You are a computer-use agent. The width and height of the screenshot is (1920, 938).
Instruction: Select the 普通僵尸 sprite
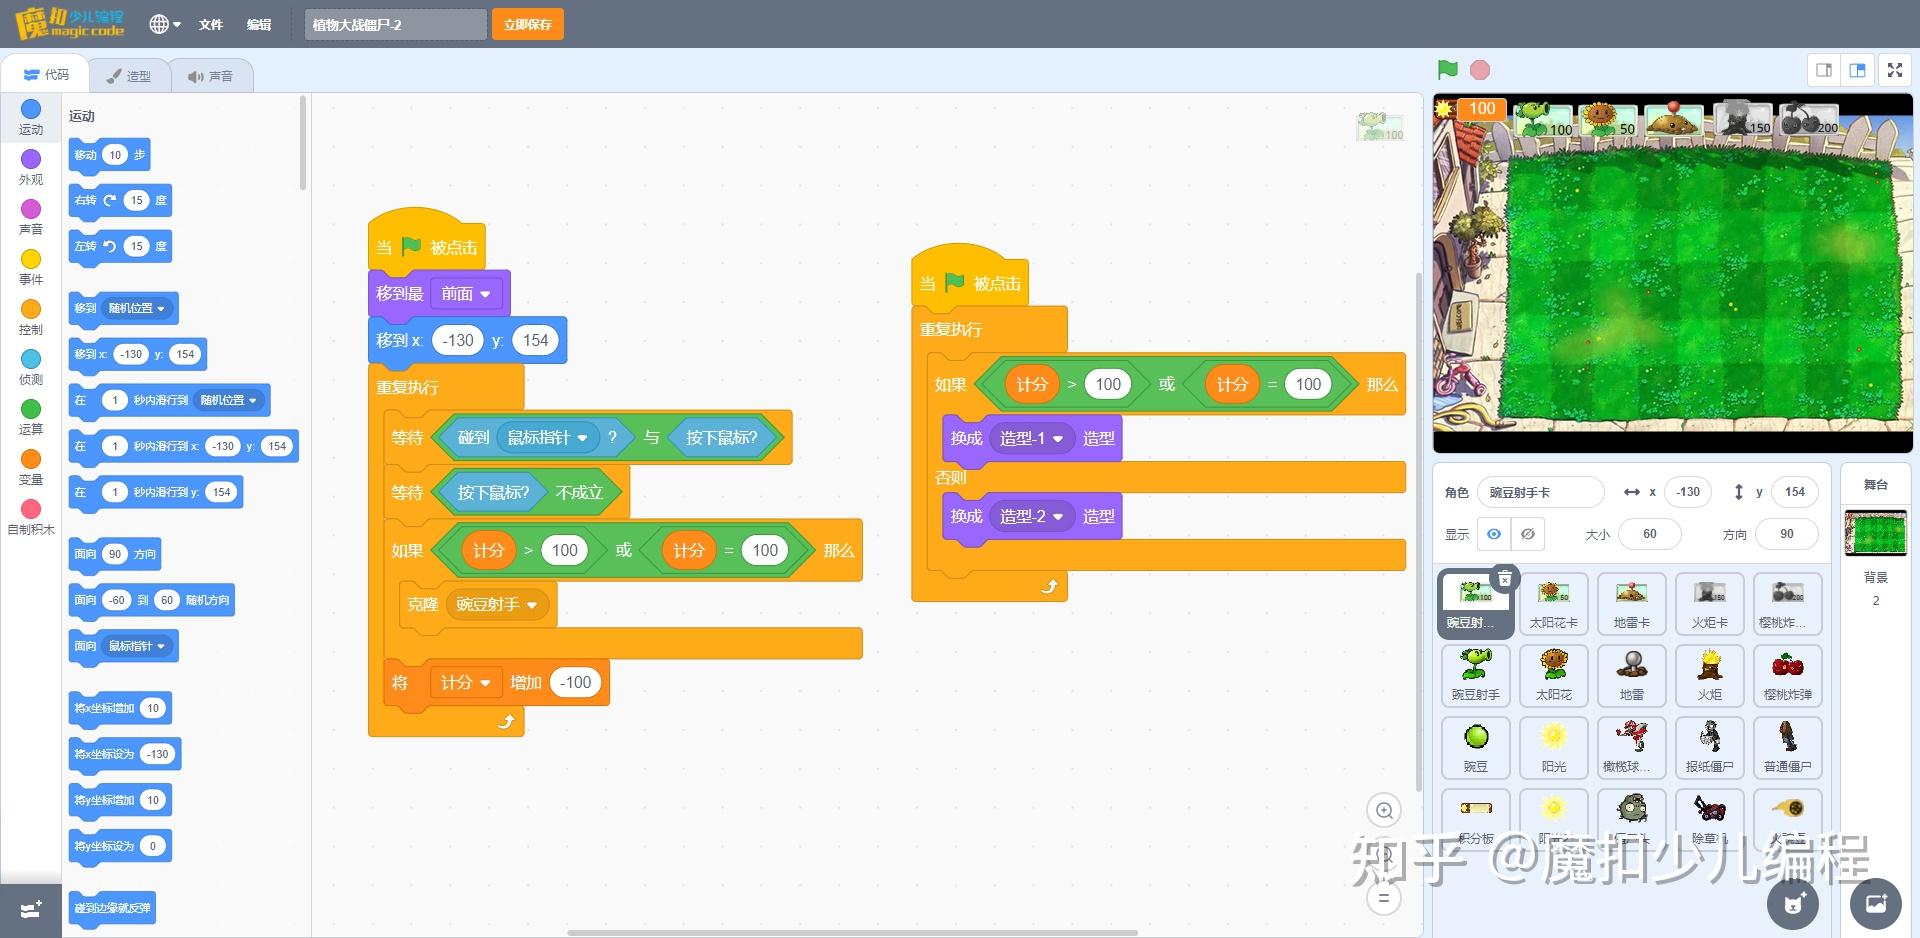1788,748
